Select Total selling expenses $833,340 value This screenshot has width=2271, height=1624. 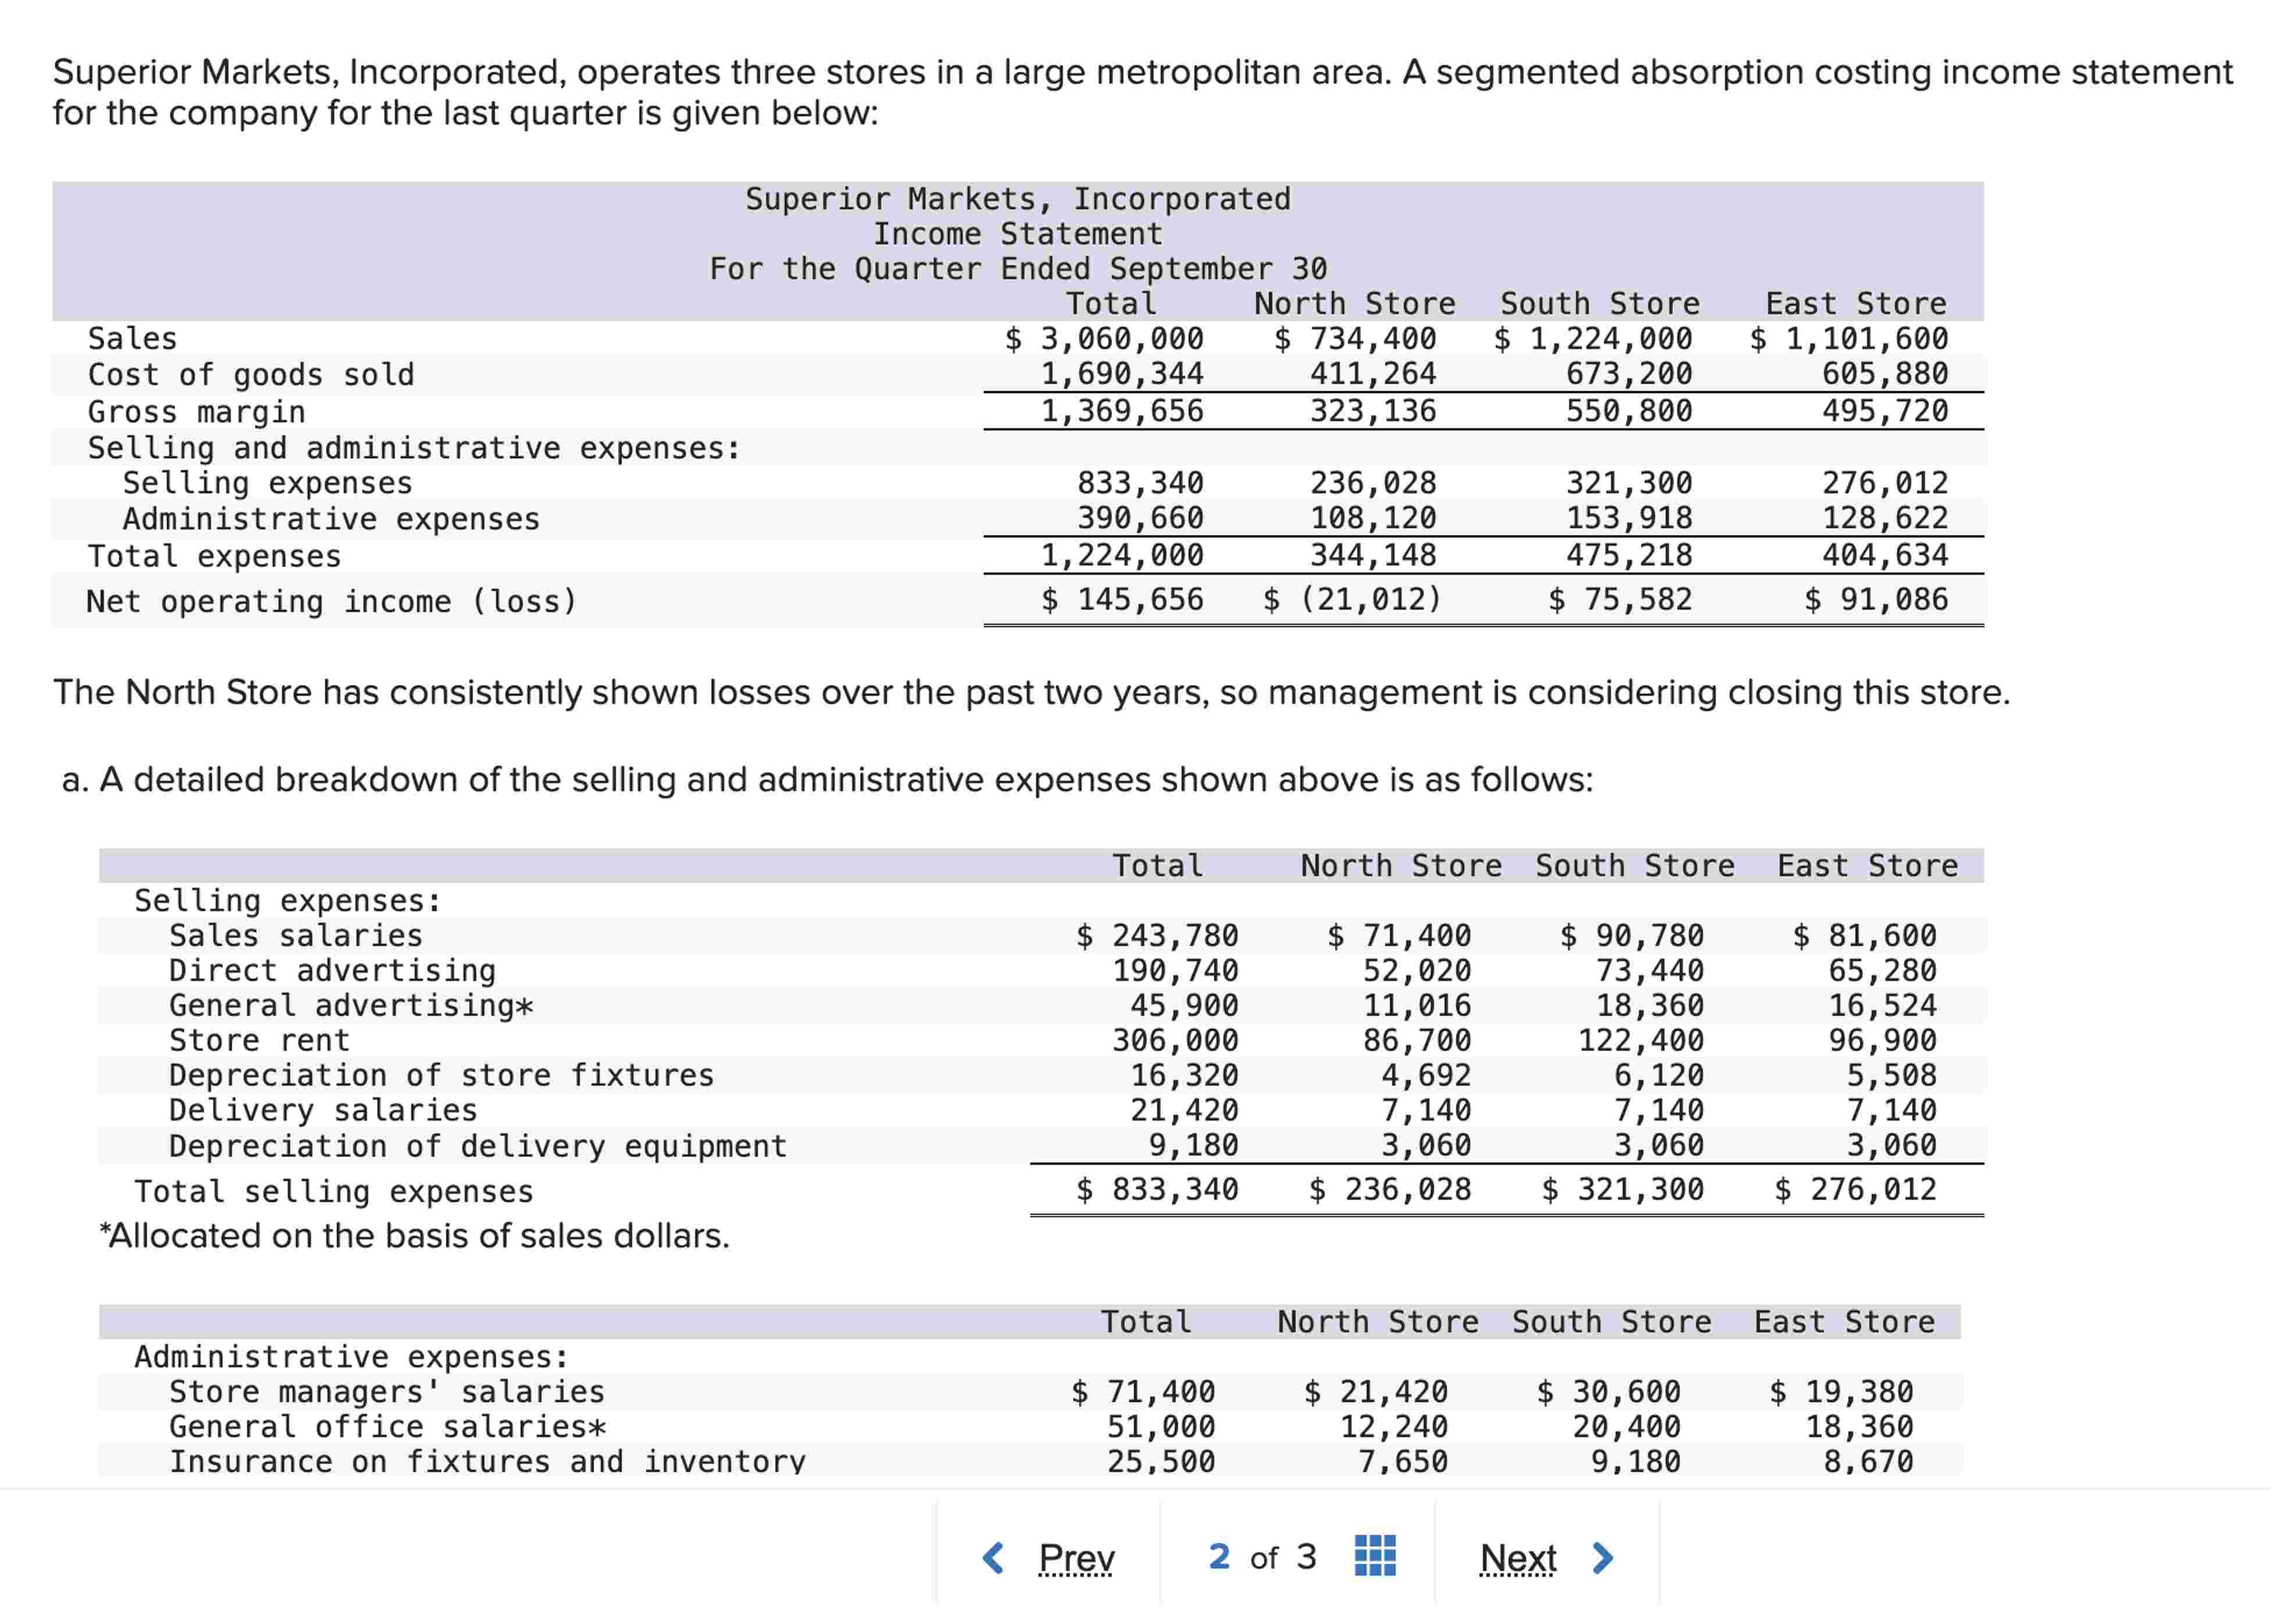click(1157, 1189)
